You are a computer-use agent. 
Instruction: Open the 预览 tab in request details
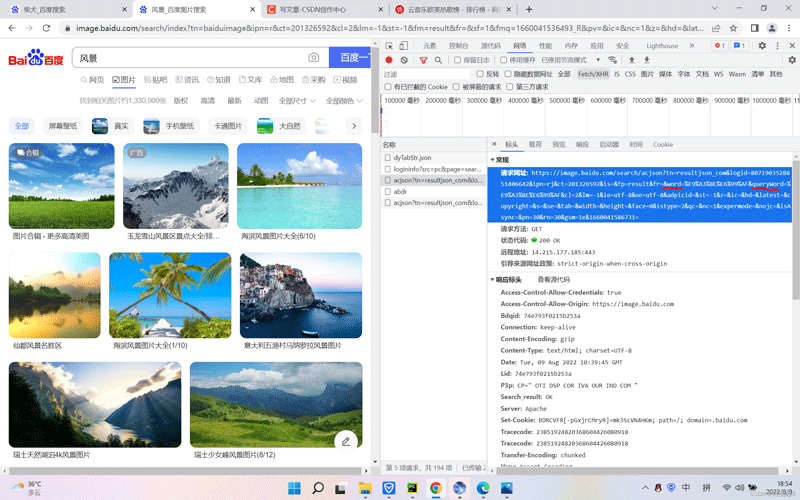click(559, 145)
